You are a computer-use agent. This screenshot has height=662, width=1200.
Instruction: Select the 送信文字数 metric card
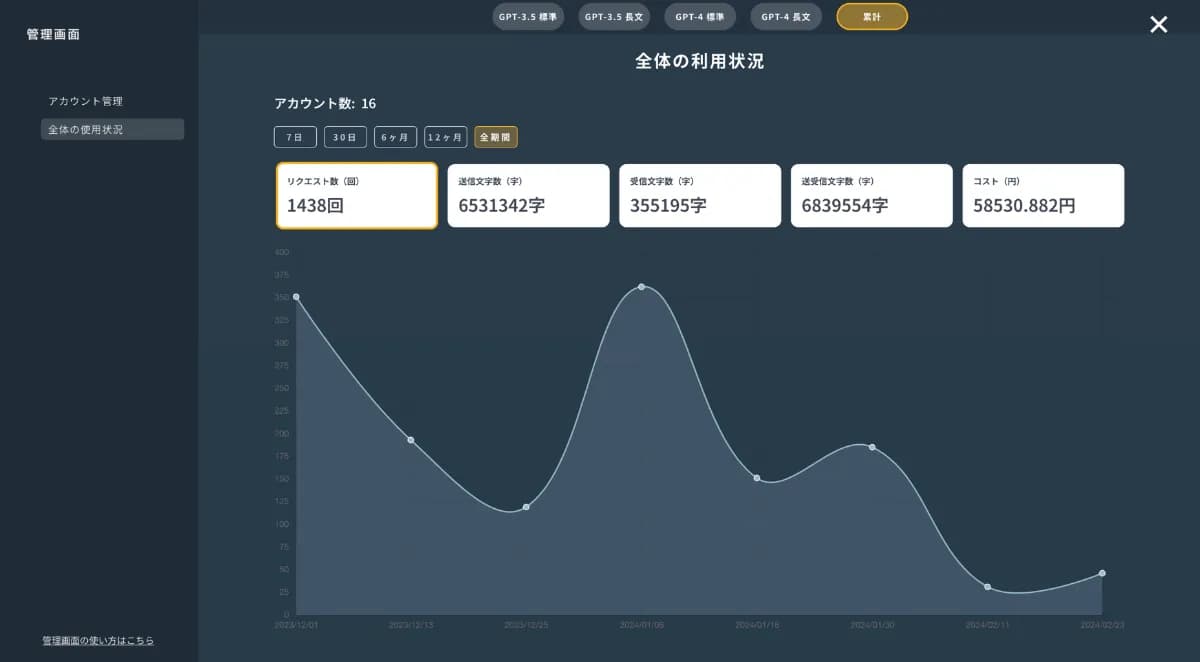tap(528, 195)
